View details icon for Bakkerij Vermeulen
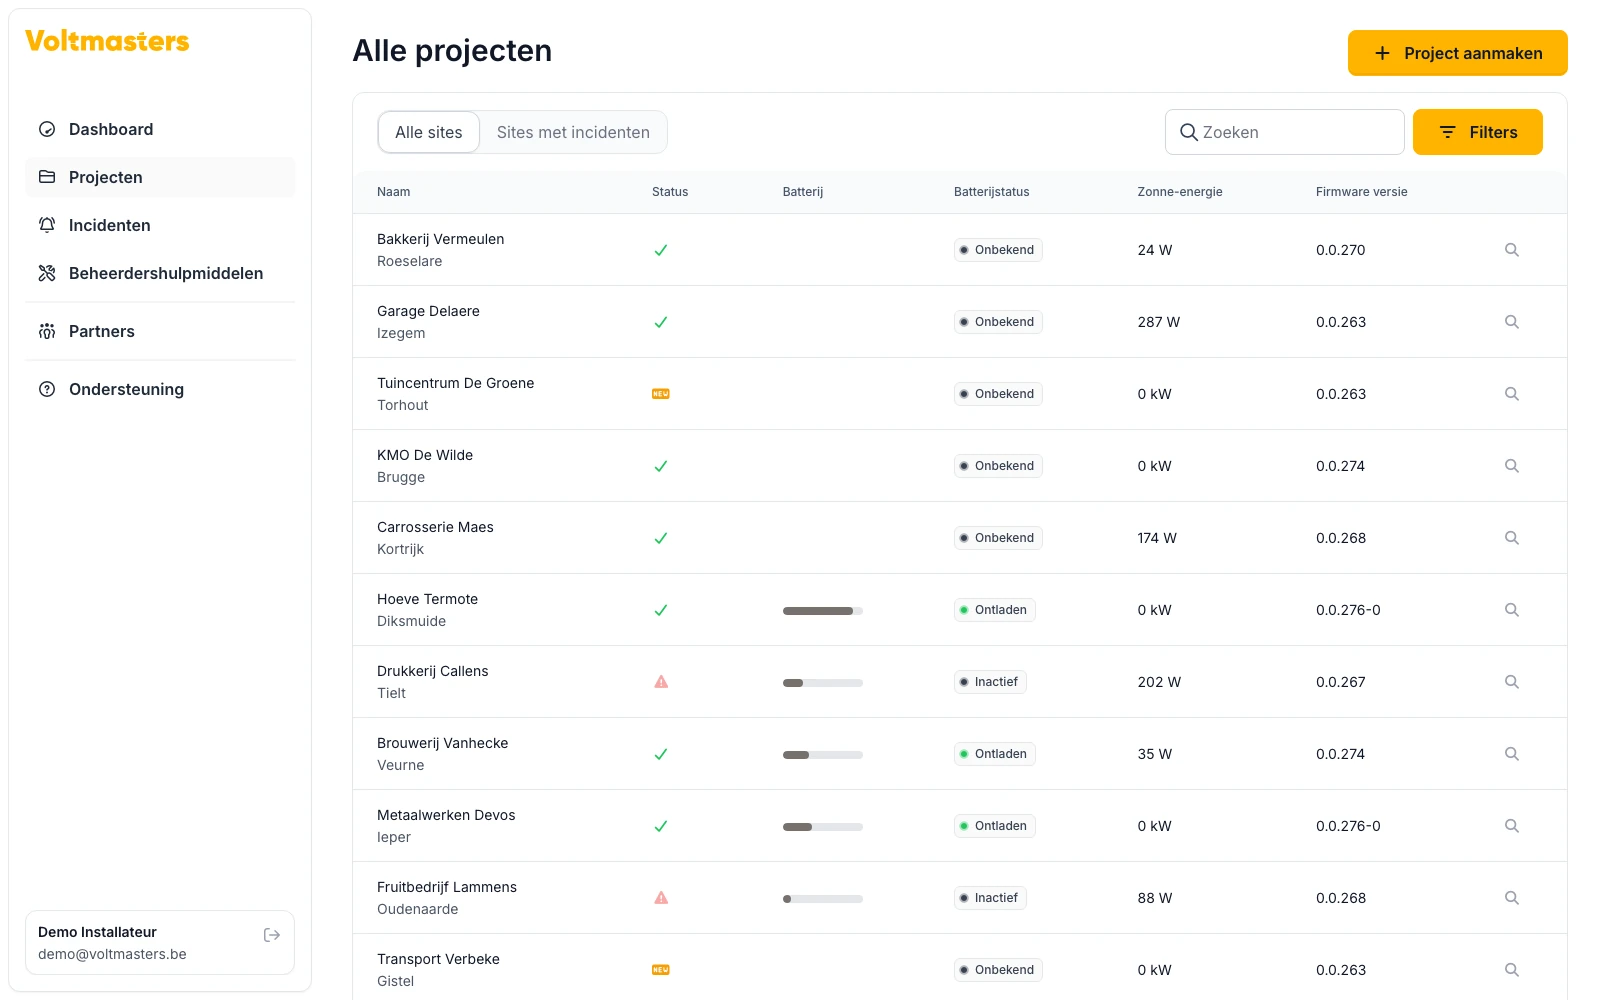This screenshot has height=1000, width=1600. tap(1512, 250)
